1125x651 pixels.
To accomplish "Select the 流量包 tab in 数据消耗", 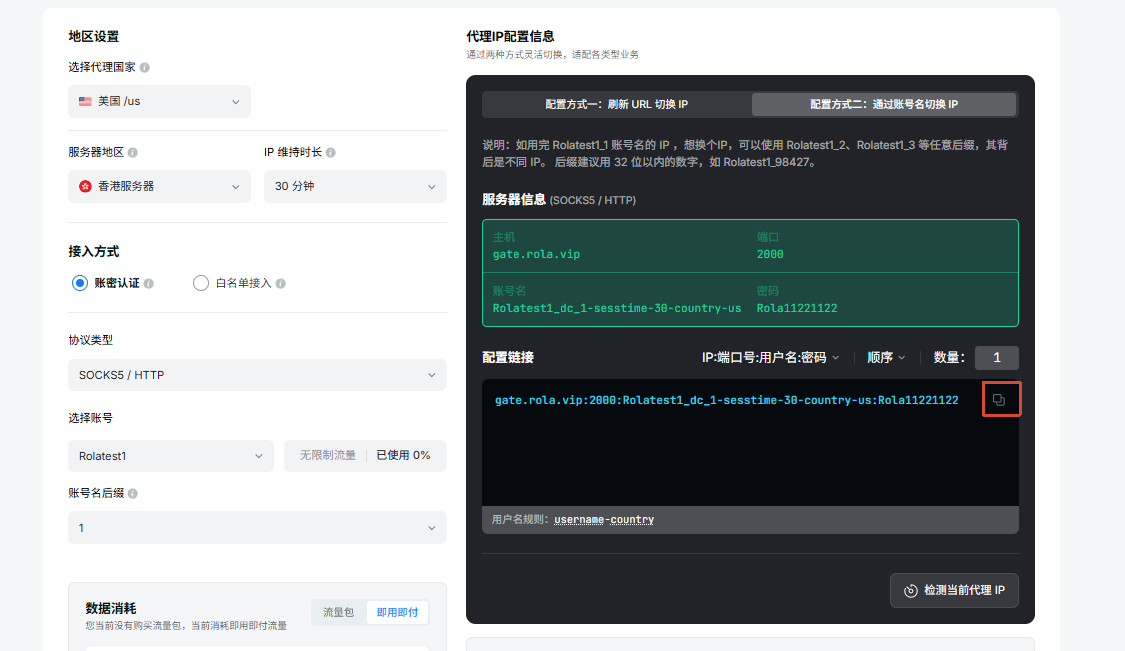I will tap(339, 612).
